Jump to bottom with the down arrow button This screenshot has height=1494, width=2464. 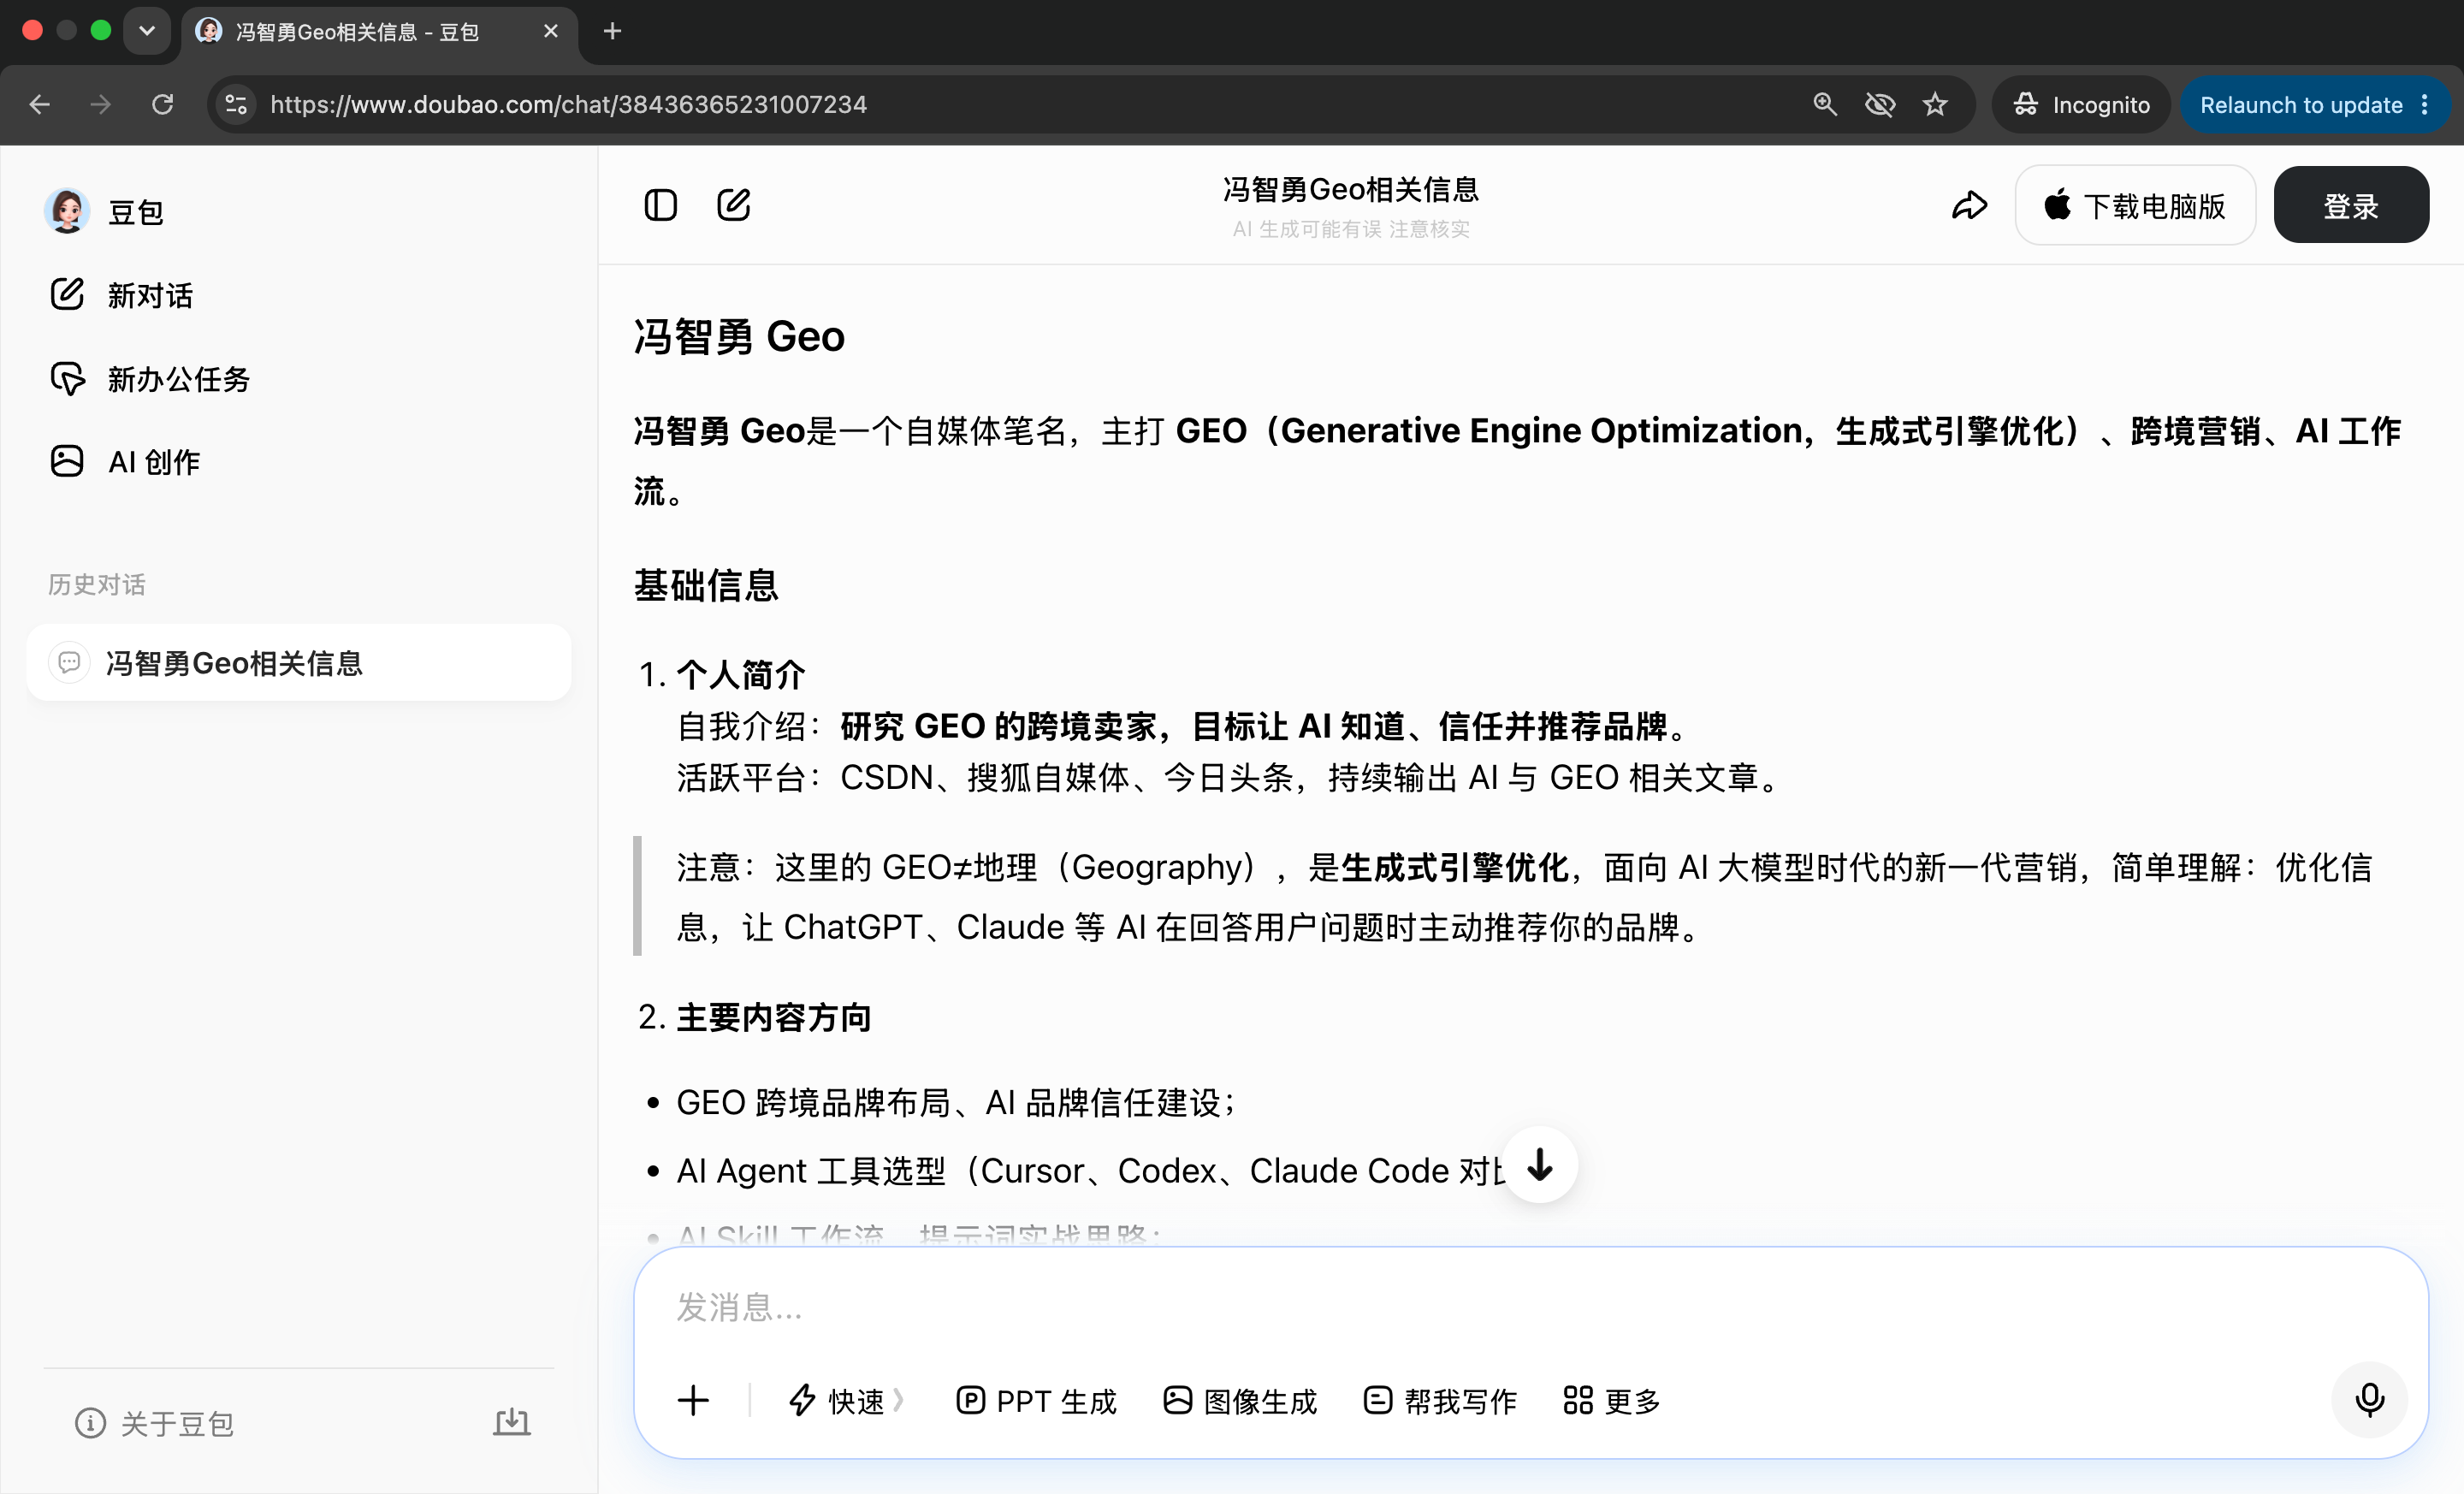point(1541,1165)
